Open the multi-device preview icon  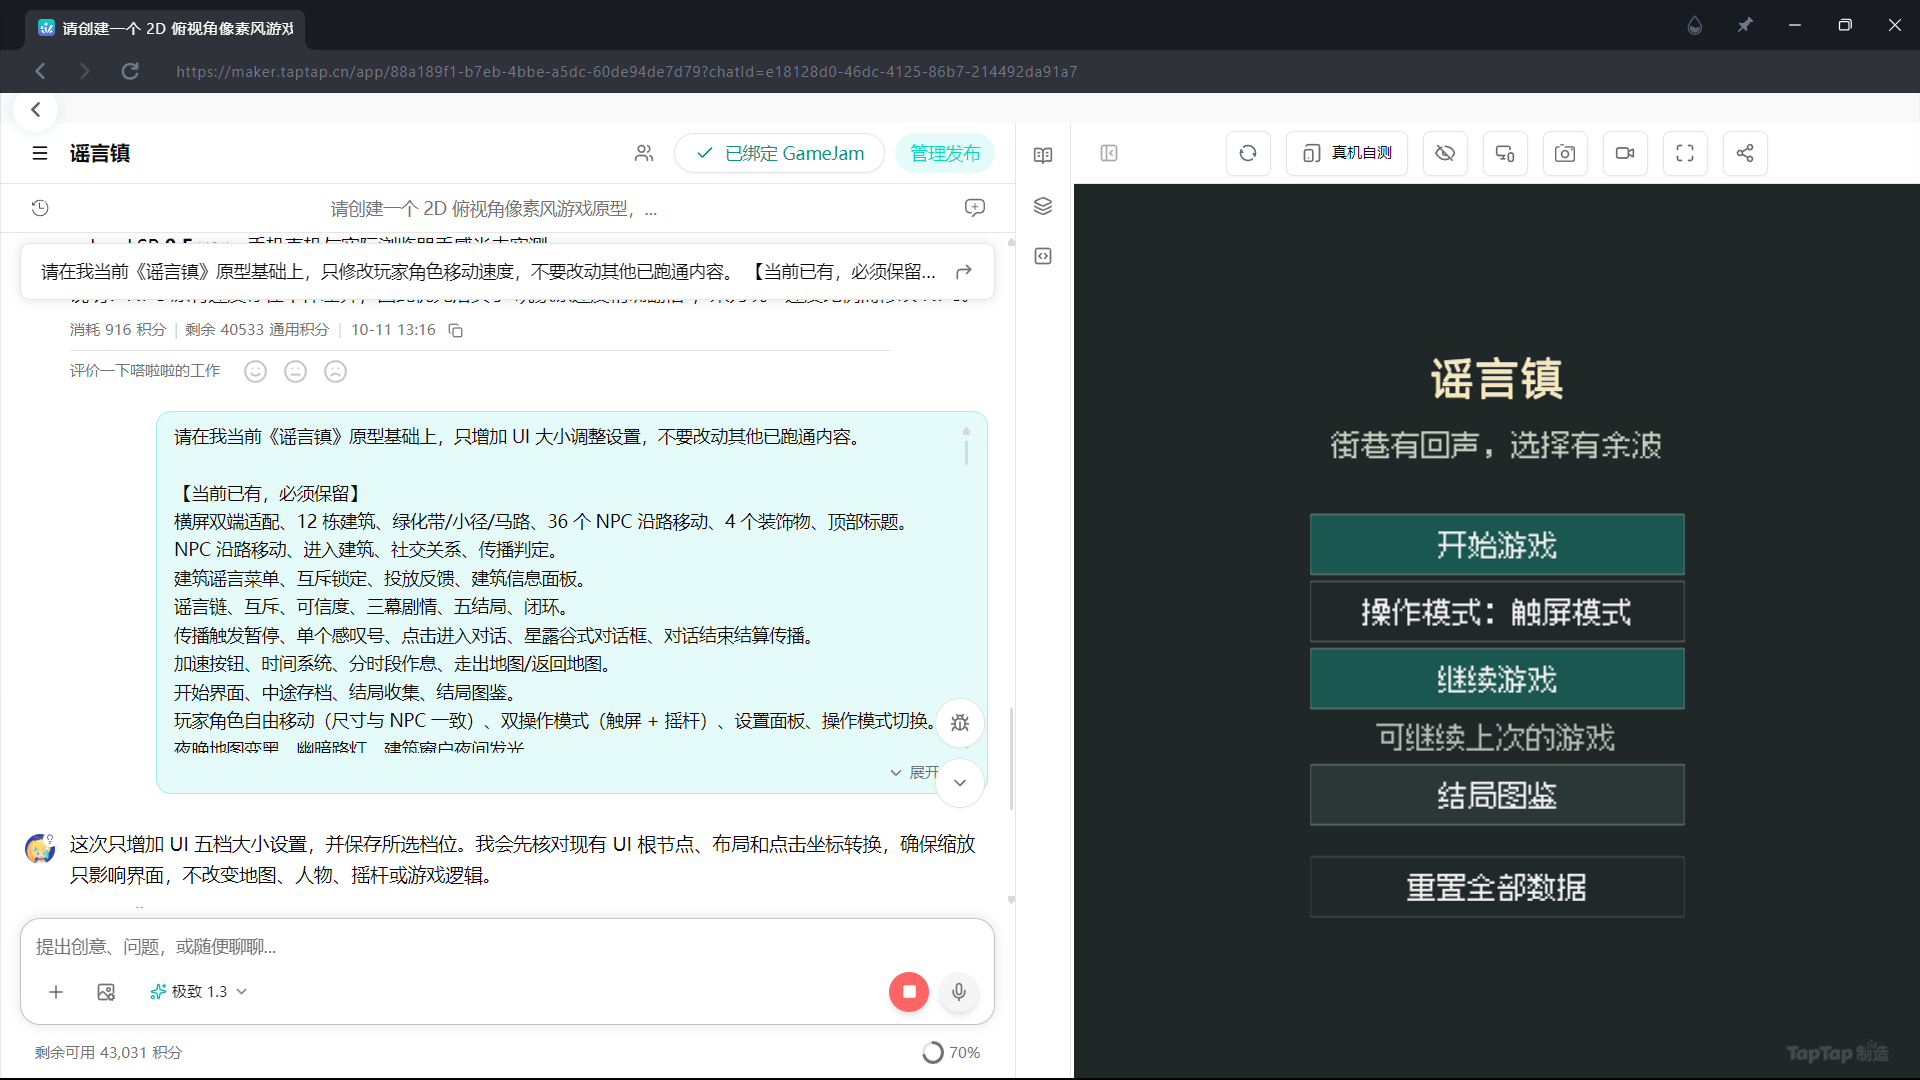[1505, 153]
